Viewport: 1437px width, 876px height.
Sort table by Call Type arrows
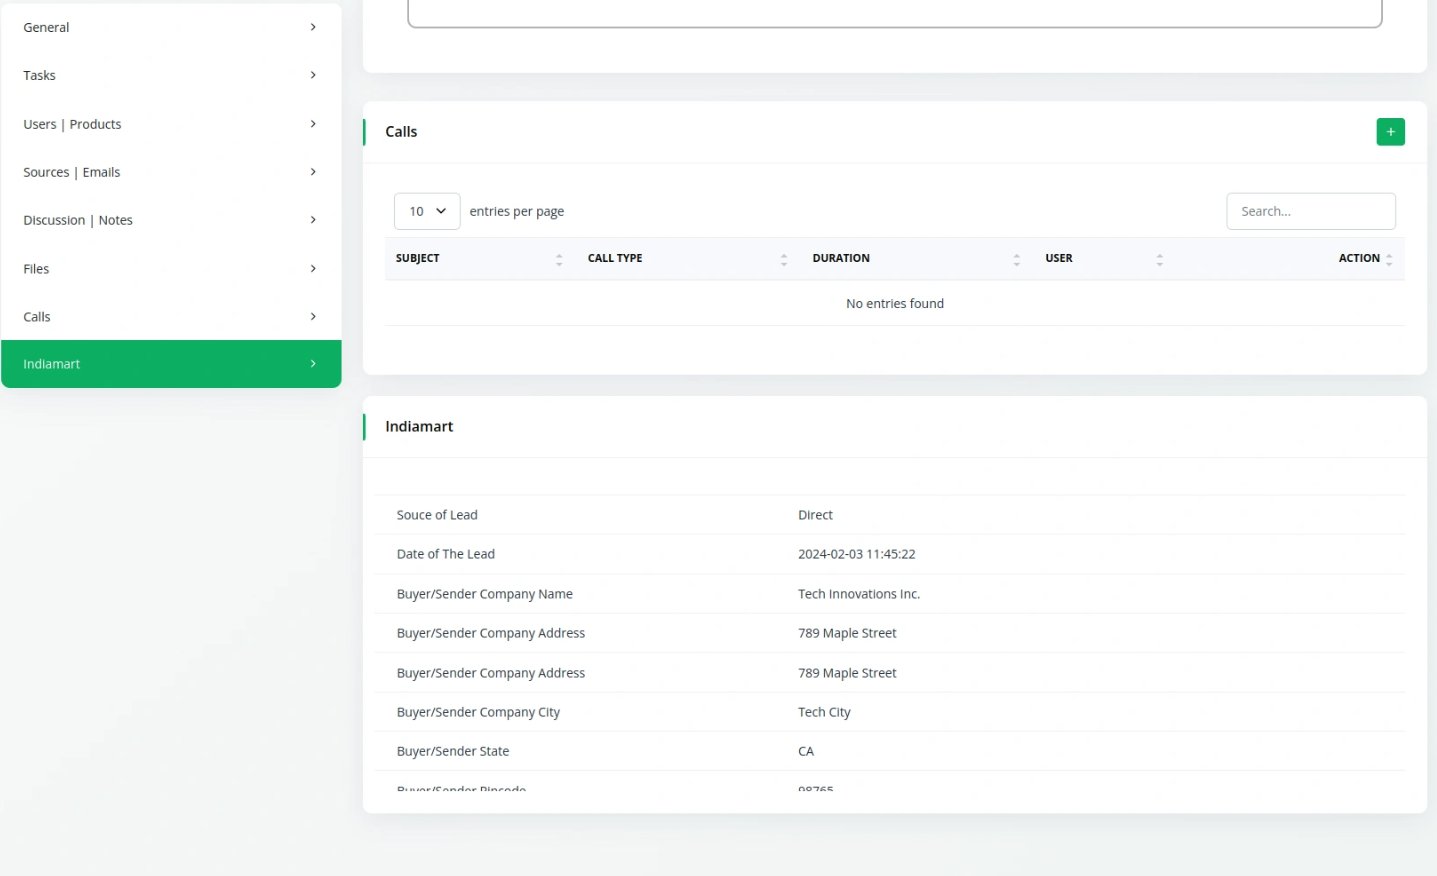coord(784,259)
